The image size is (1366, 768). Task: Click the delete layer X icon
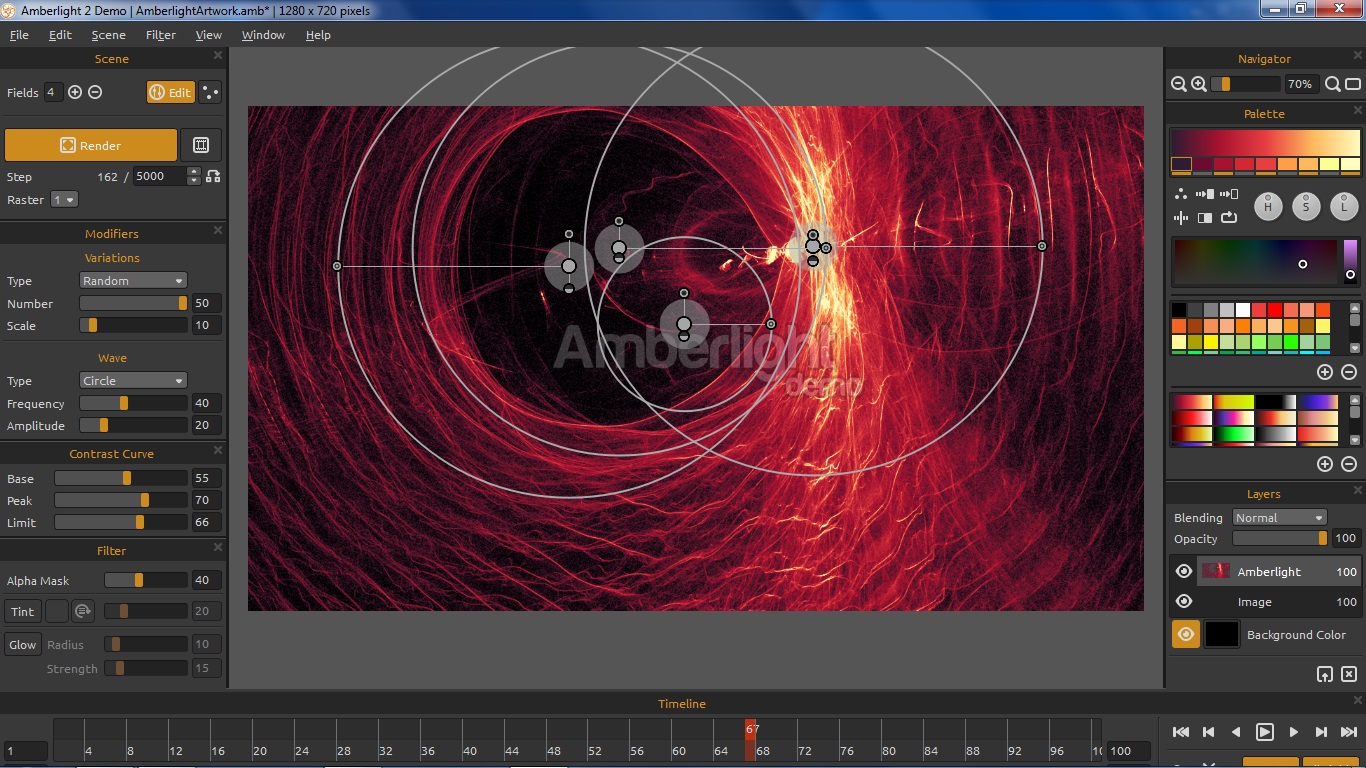(x=1349, y=674)
